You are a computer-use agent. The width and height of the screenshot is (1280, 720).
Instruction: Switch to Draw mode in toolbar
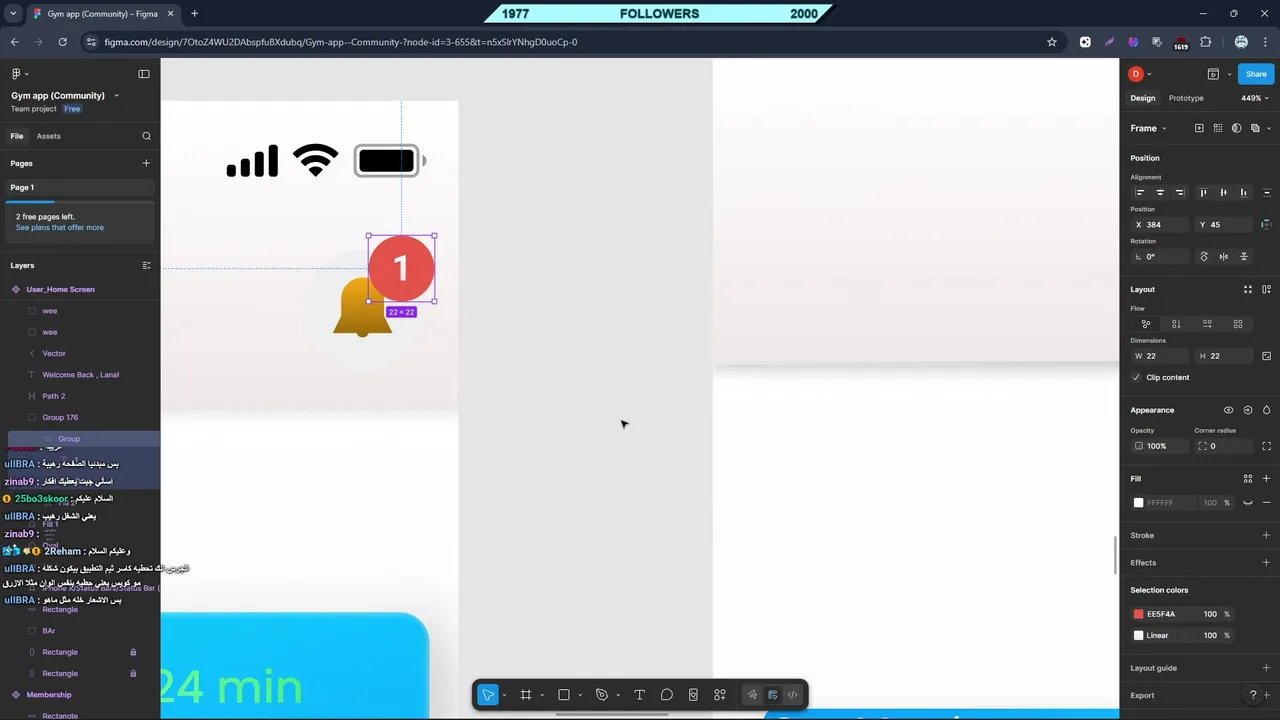pos(753,695)
